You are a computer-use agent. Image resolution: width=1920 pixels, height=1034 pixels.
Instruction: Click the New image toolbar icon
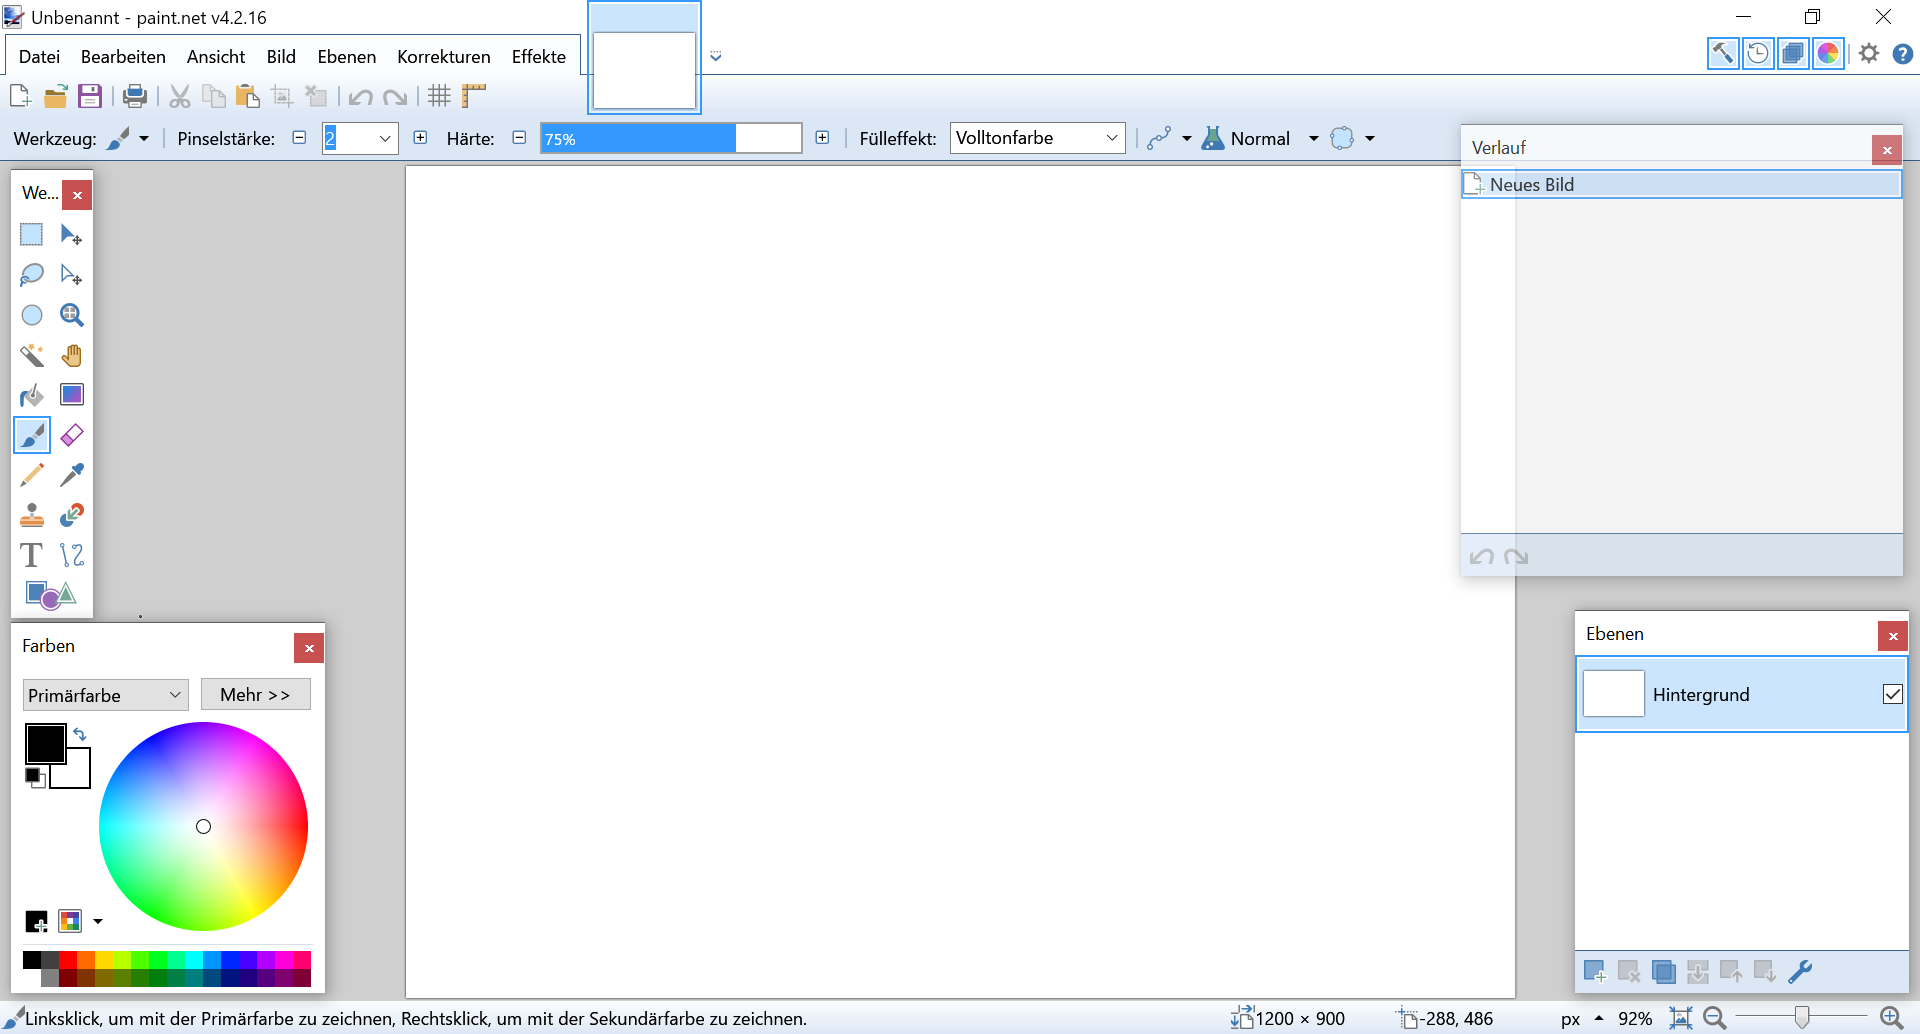20,96
